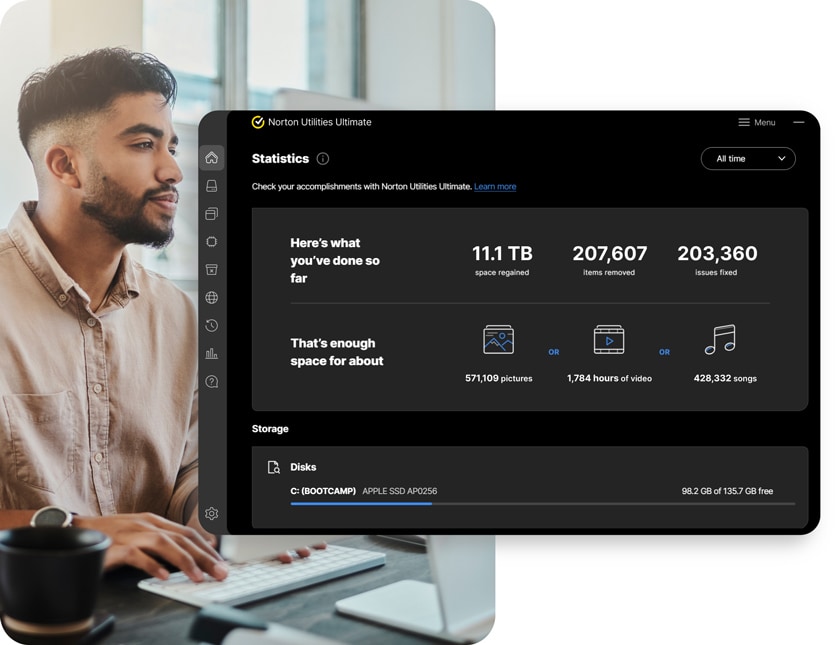Expand the All time period dropdown
This screenshot has width=840, height=645.
(x=748, y=159)
